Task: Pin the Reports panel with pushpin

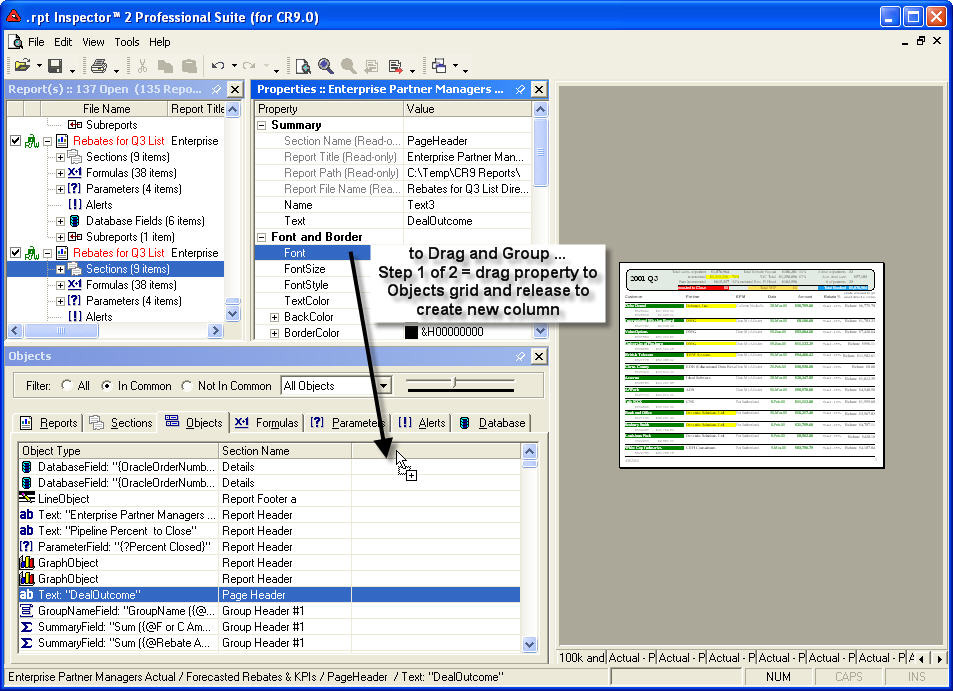Action: click(216, 89)
